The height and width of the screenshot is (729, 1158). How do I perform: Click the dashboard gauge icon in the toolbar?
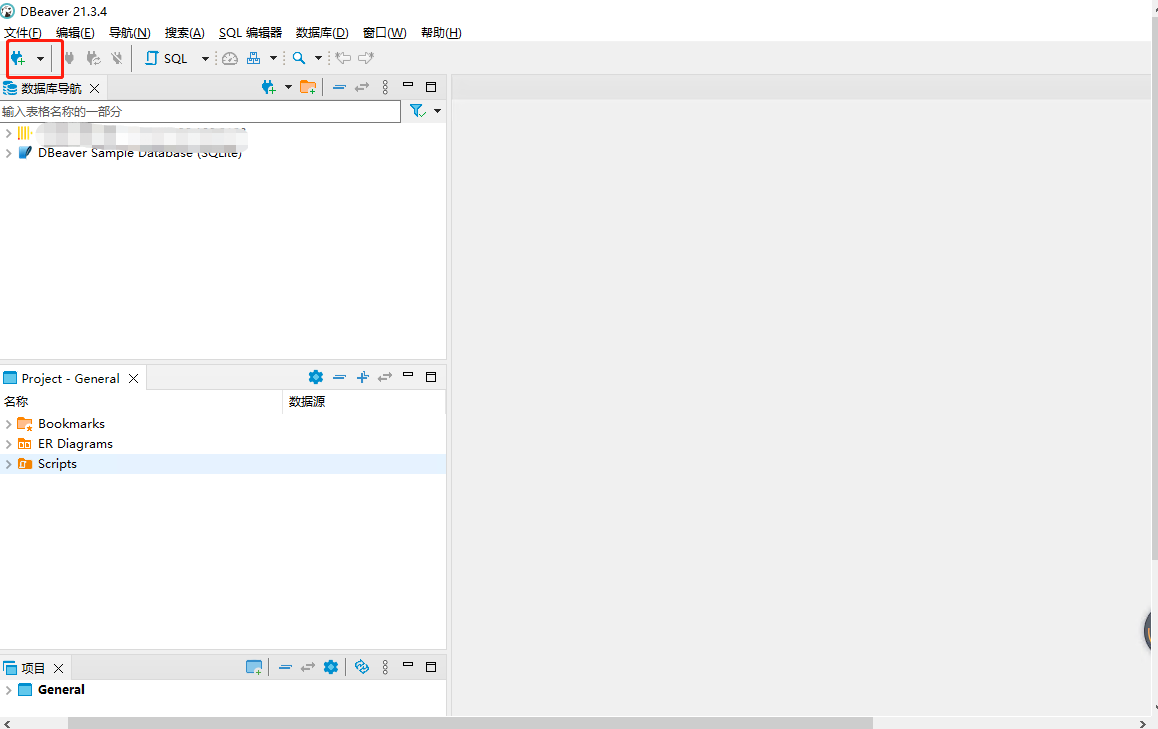coord(230,58)
